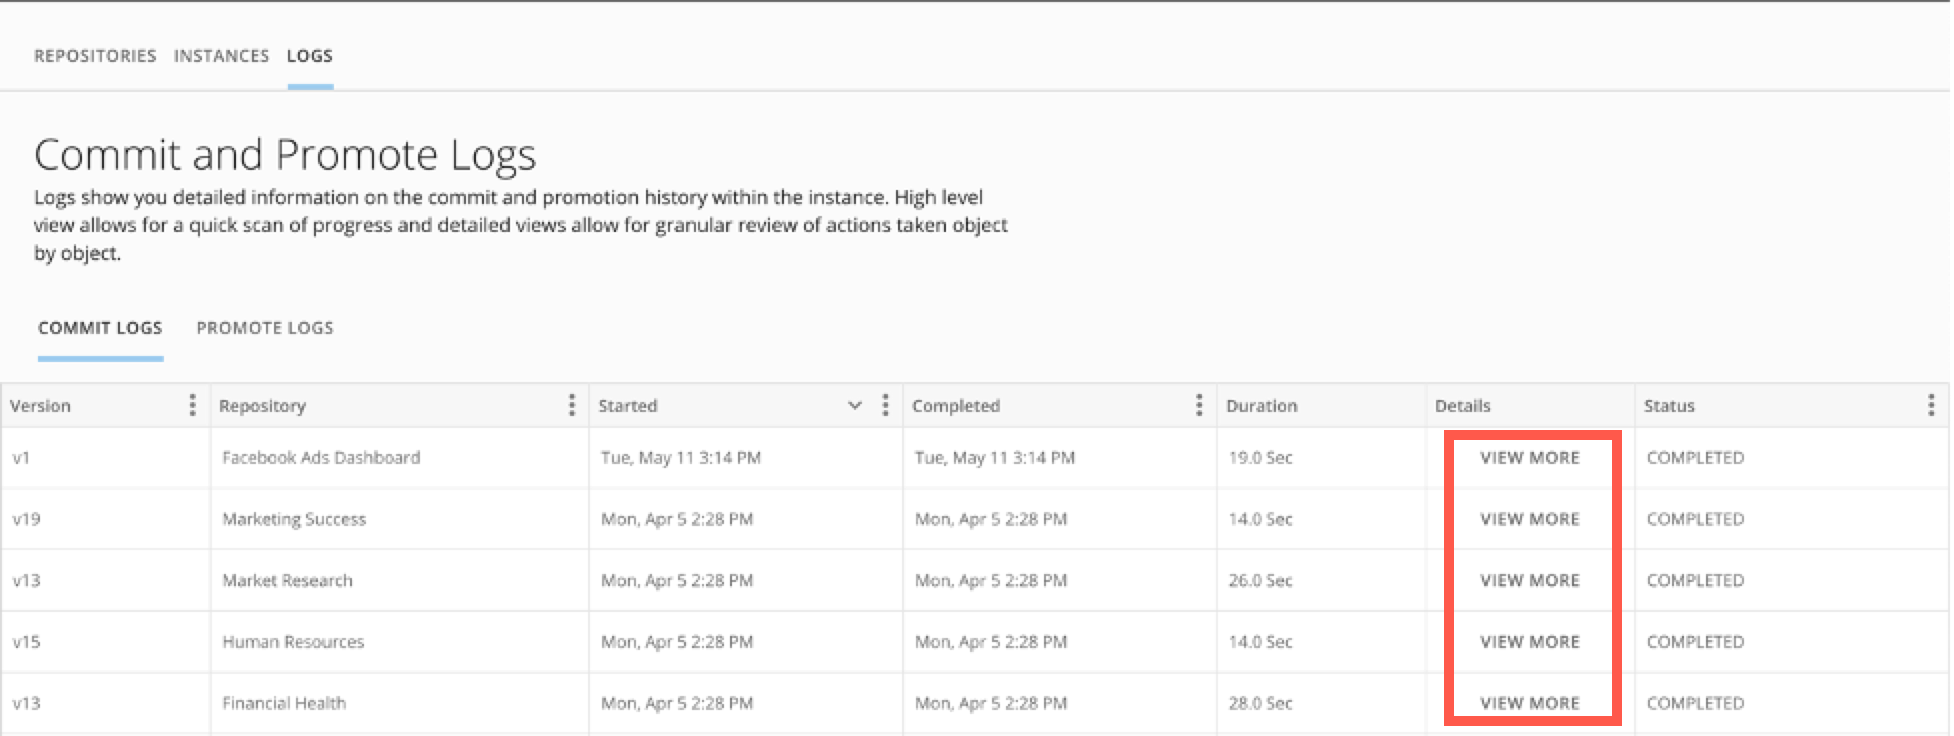Open Completed column options menu

tap(1199, 405)
